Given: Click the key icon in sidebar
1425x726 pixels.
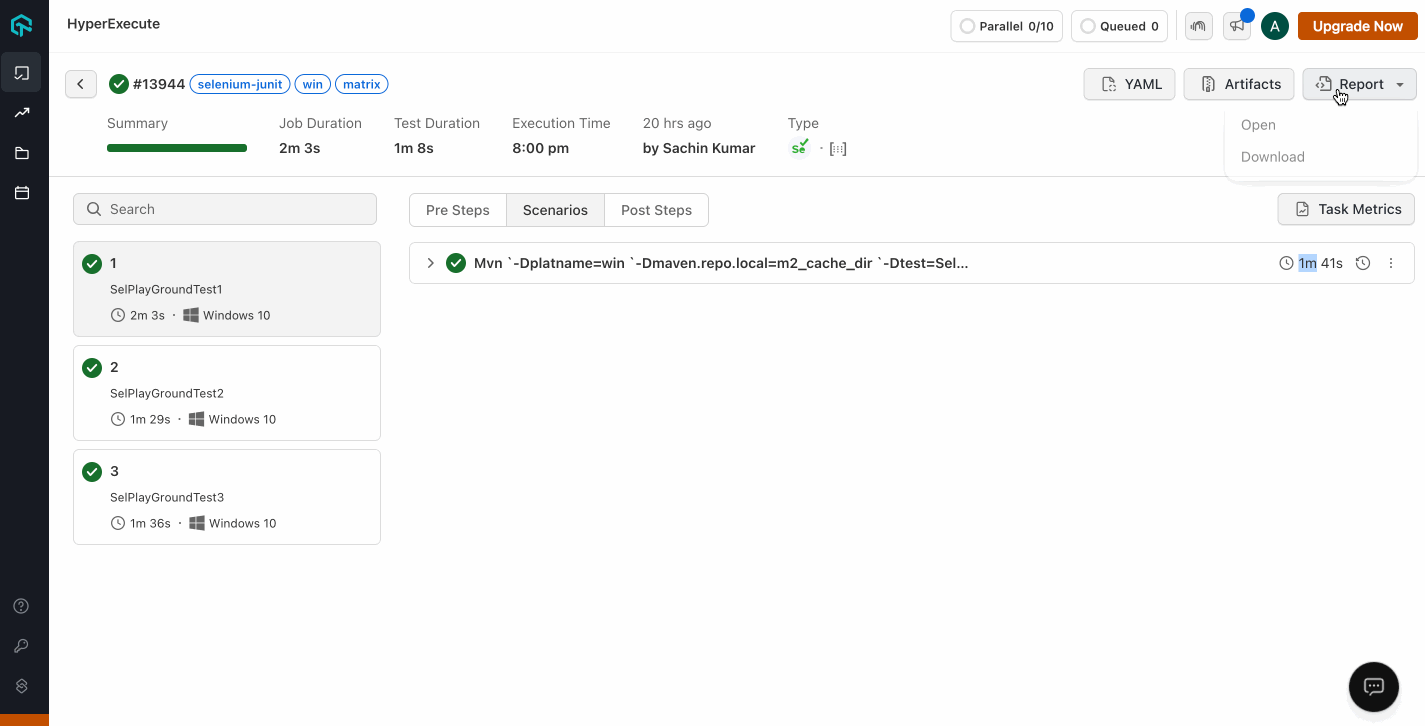Looking at the screenshot, I should pos(21,646).
